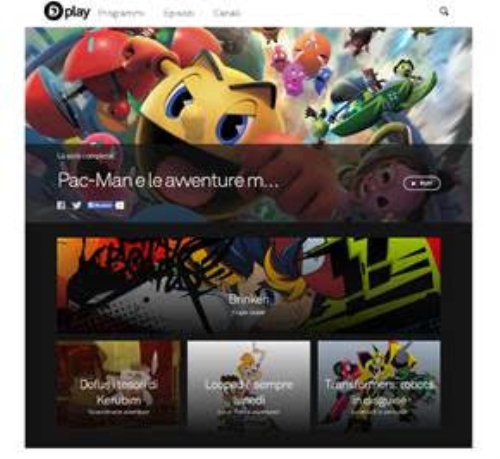This screenshot has height=459, width=500.
Task: Click the Transformers title text
Action: (379, 392)
